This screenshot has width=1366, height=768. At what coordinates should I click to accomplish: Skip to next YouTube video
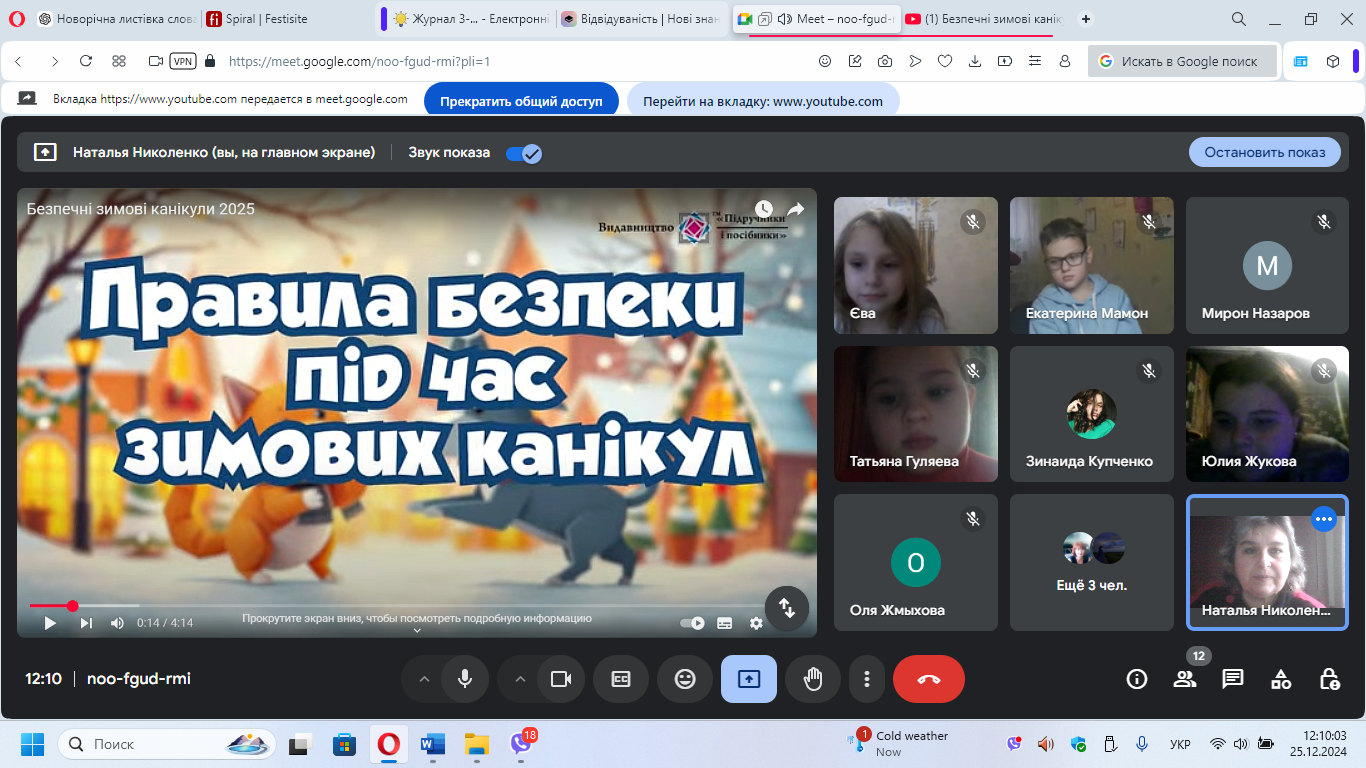86,623
